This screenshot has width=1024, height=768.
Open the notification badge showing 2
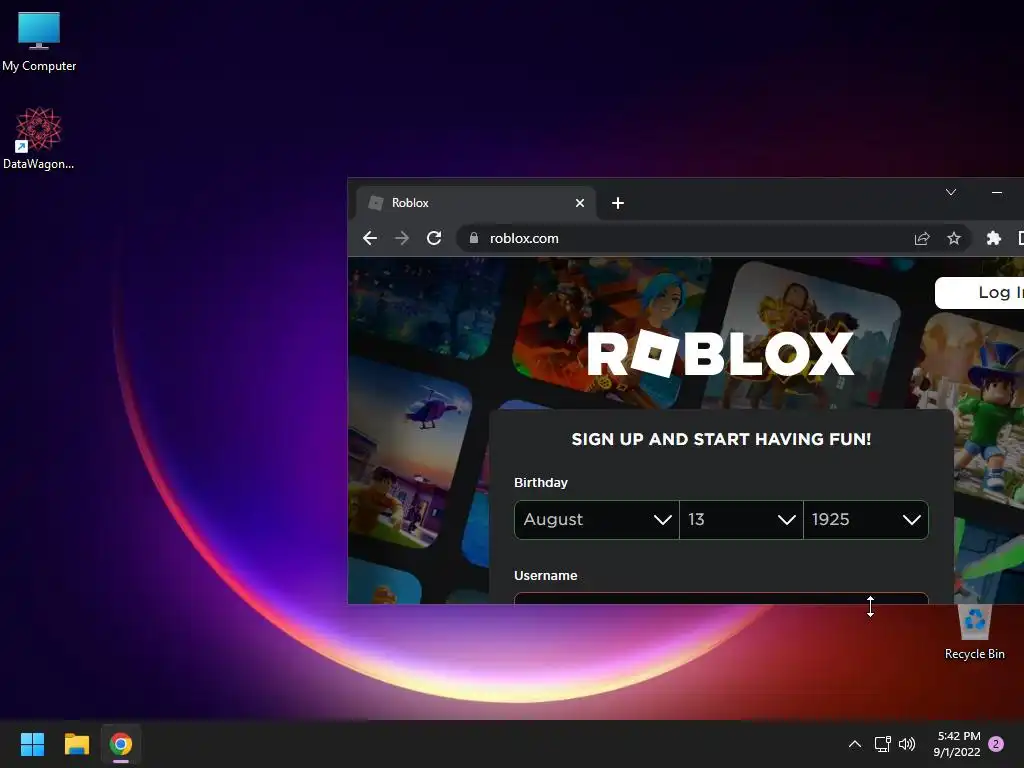[996, 744]
